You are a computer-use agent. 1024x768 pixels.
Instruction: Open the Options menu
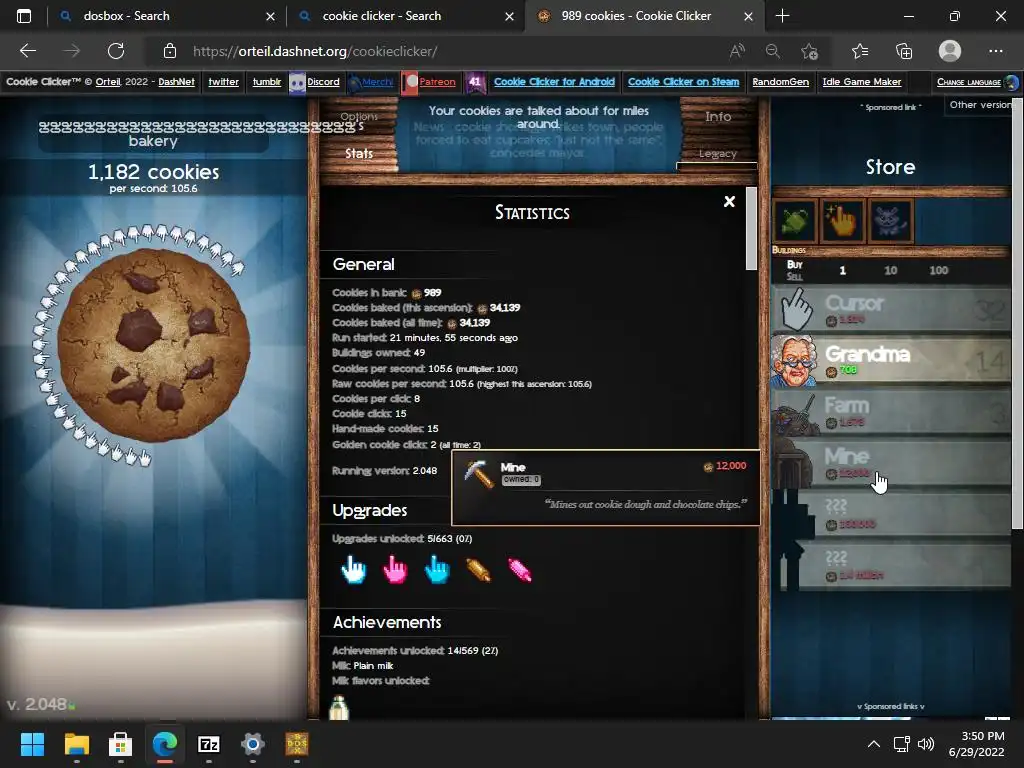(x=359, y=116)
